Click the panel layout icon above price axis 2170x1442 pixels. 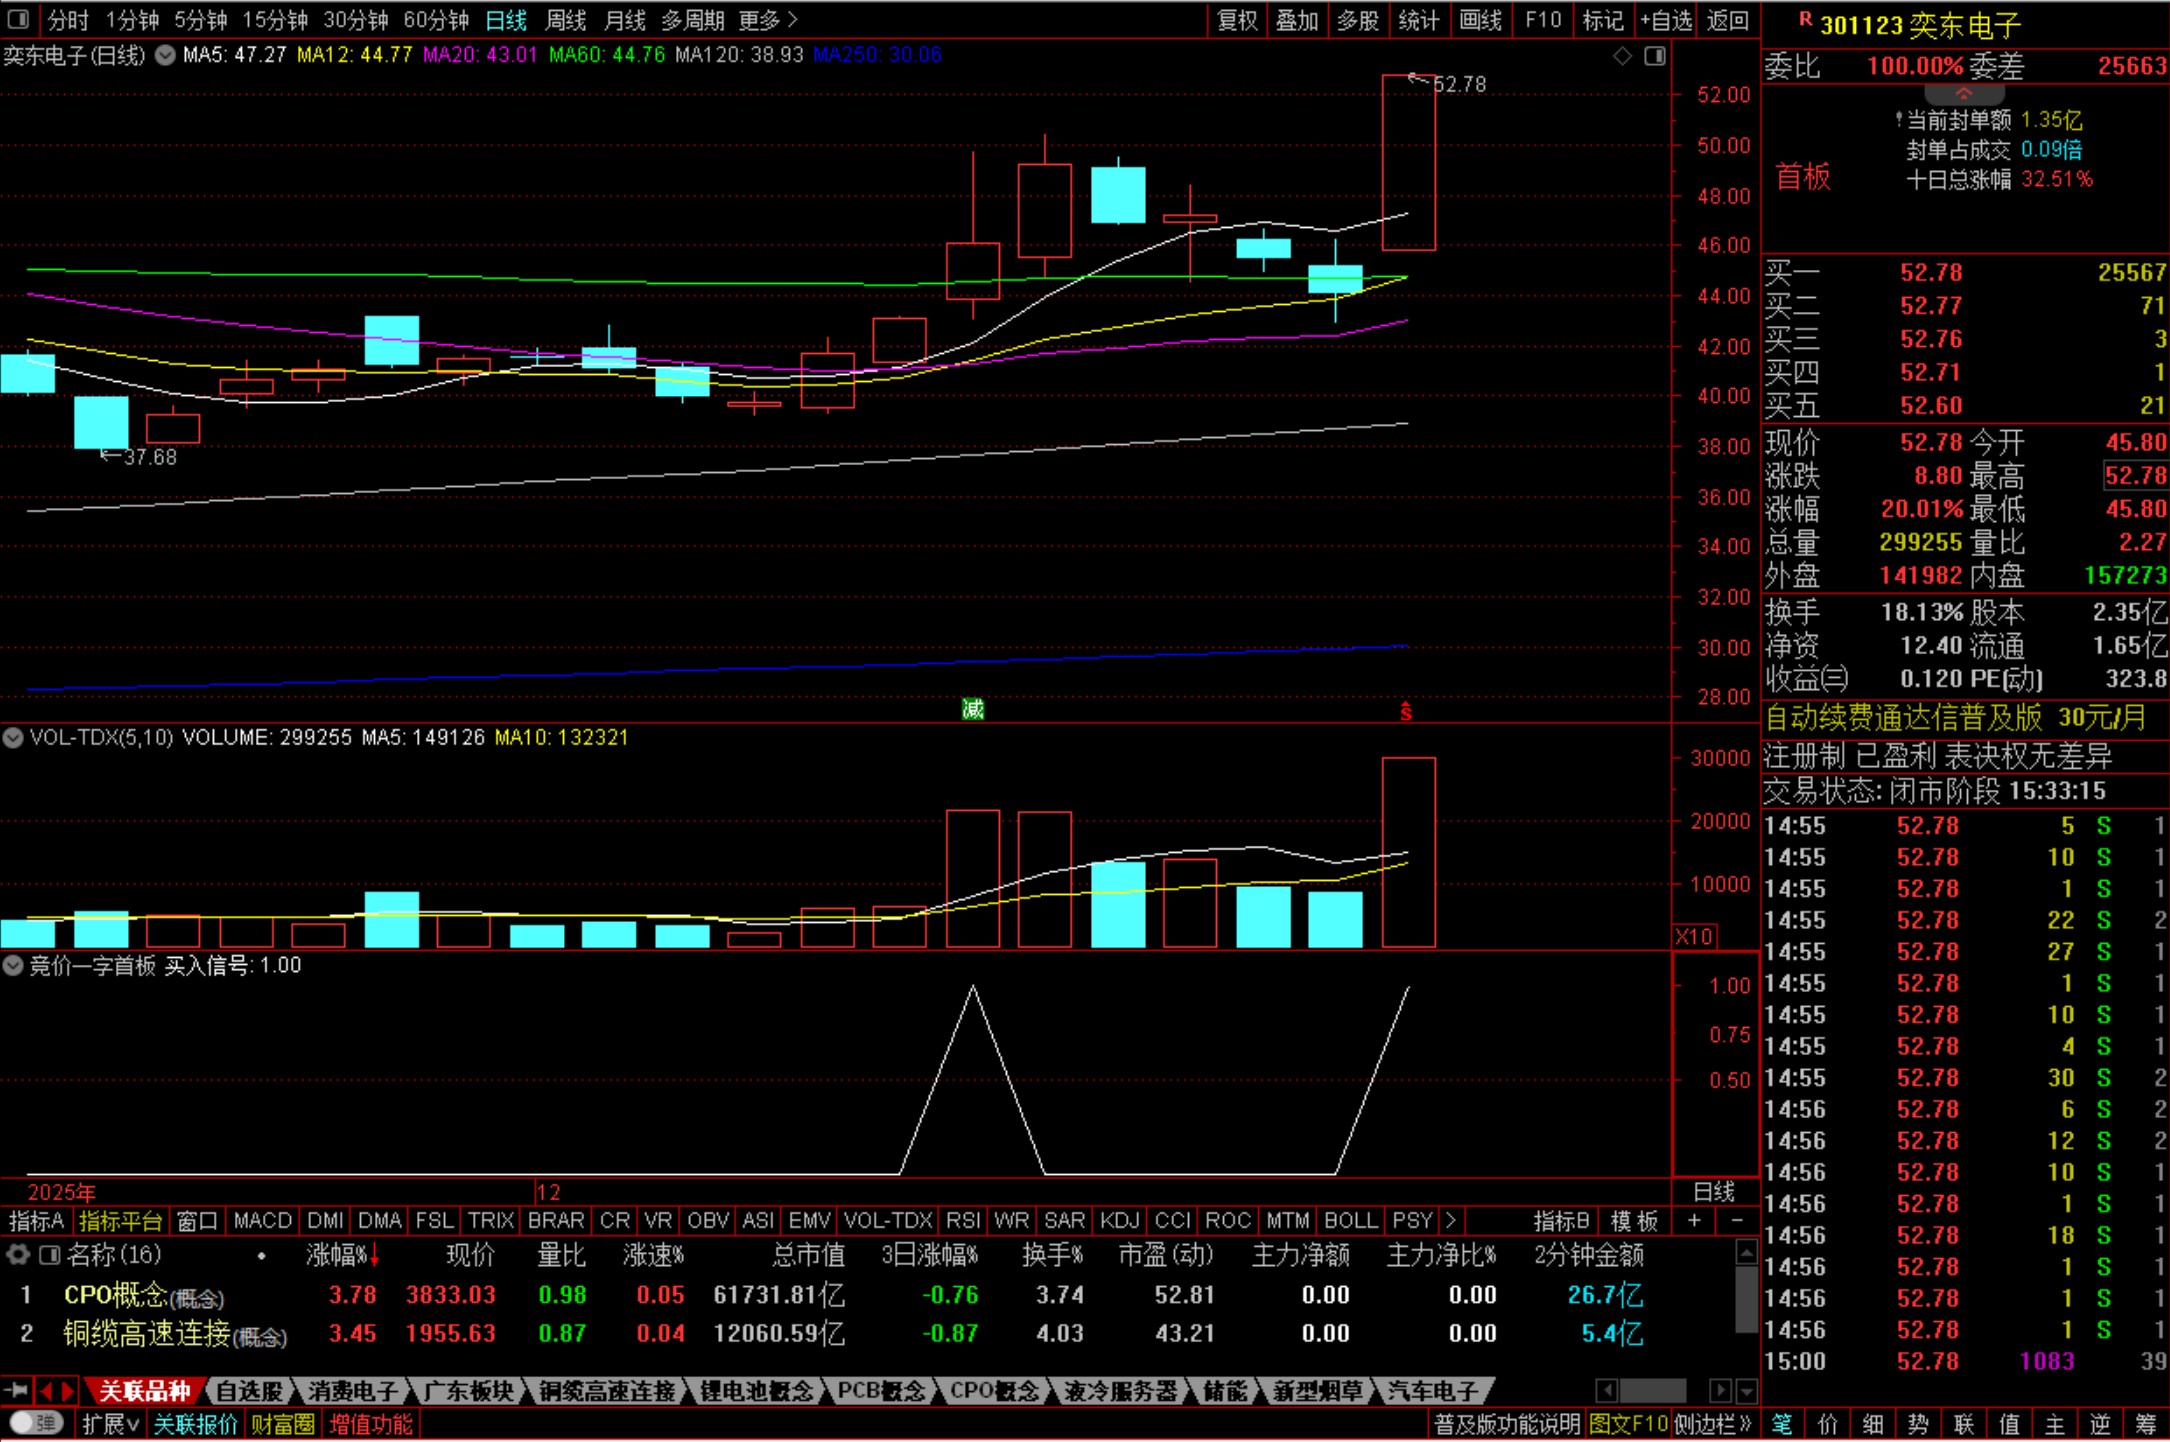(x=1655, y=56)
